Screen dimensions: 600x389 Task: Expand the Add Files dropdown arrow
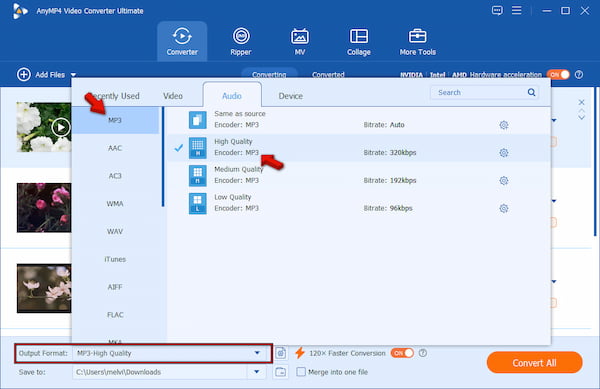[73, 75]
